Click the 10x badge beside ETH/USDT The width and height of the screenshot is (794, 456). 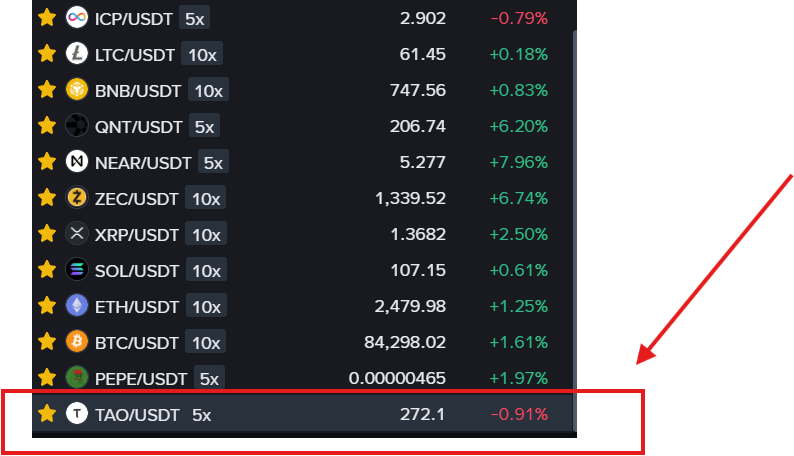point(206,306)
